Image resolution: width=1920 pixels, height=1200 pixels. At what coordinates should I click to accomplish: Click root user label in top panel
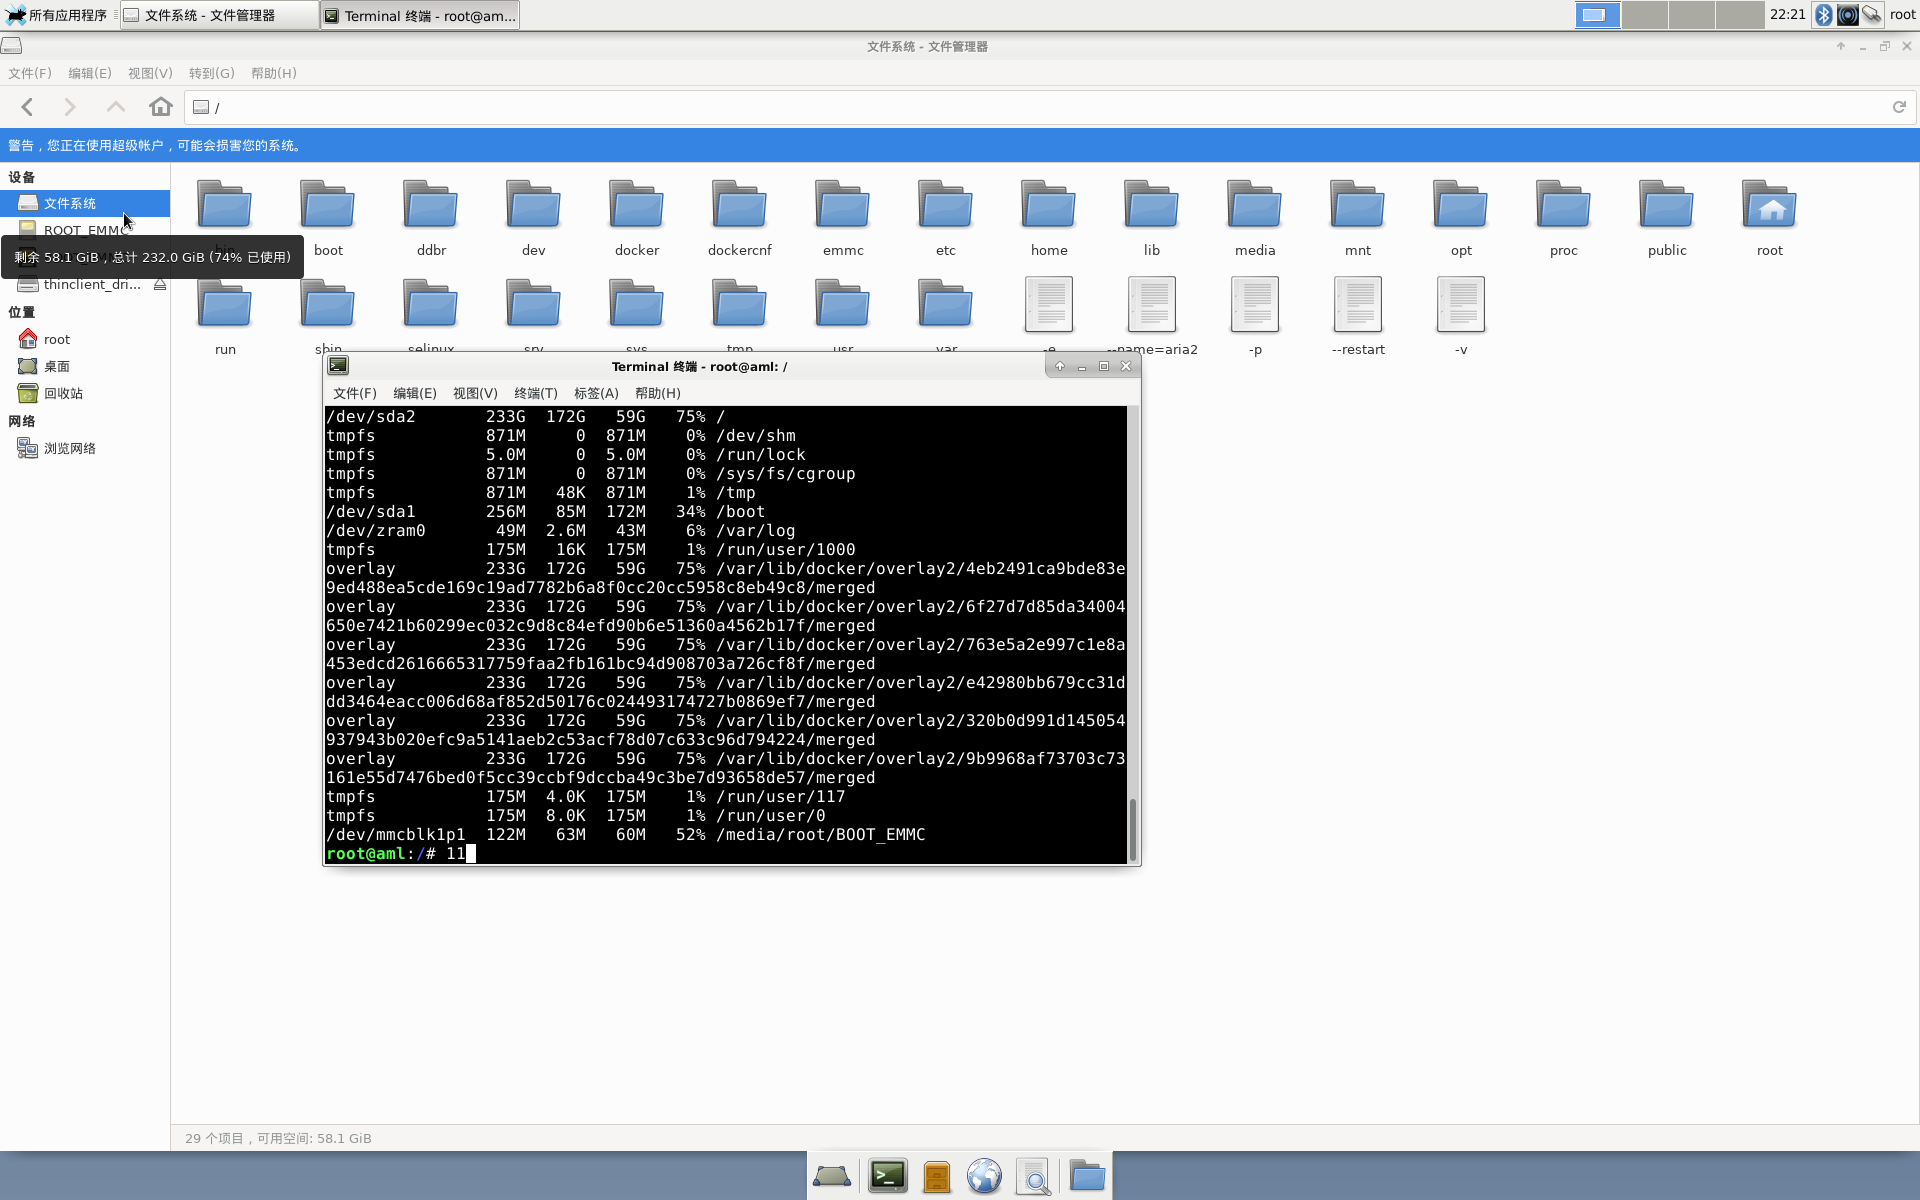(x=1902, y=15)
